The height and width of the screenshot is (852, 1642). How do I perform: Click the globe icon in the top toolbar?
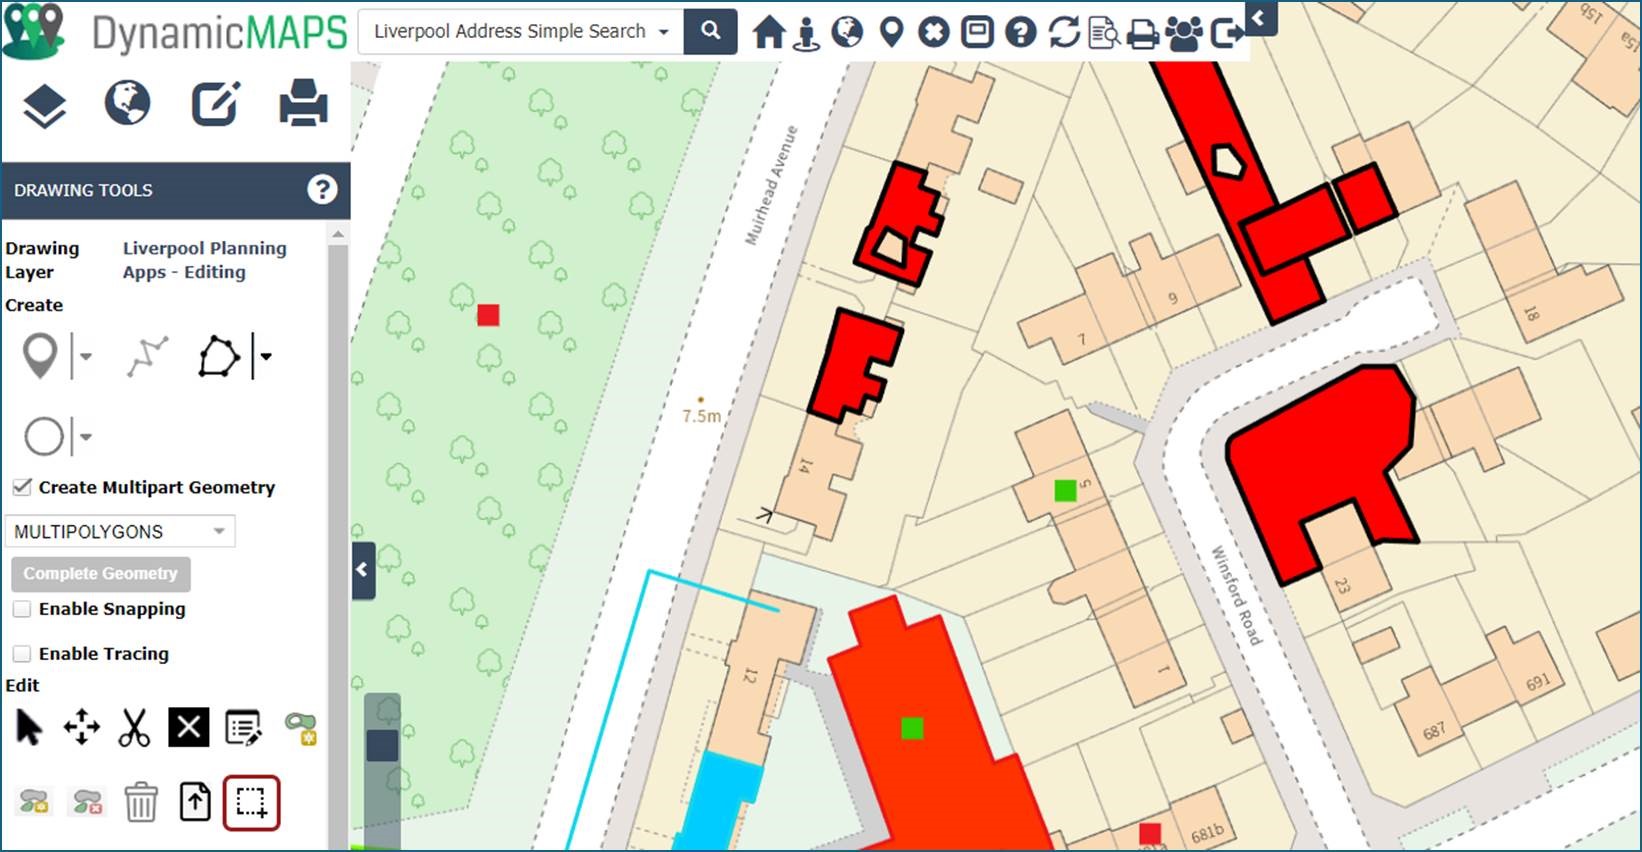(x=847, y=32)
